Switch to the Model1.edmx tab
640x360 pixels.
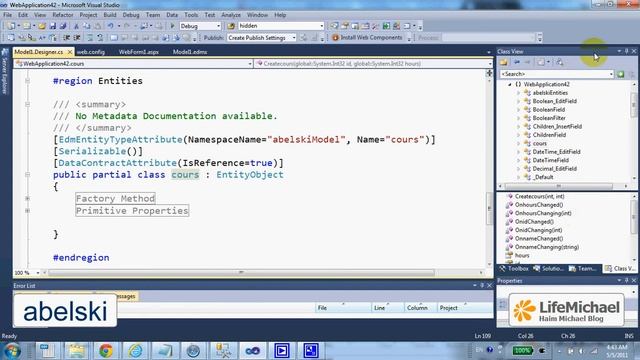click(x=190, y=52)
